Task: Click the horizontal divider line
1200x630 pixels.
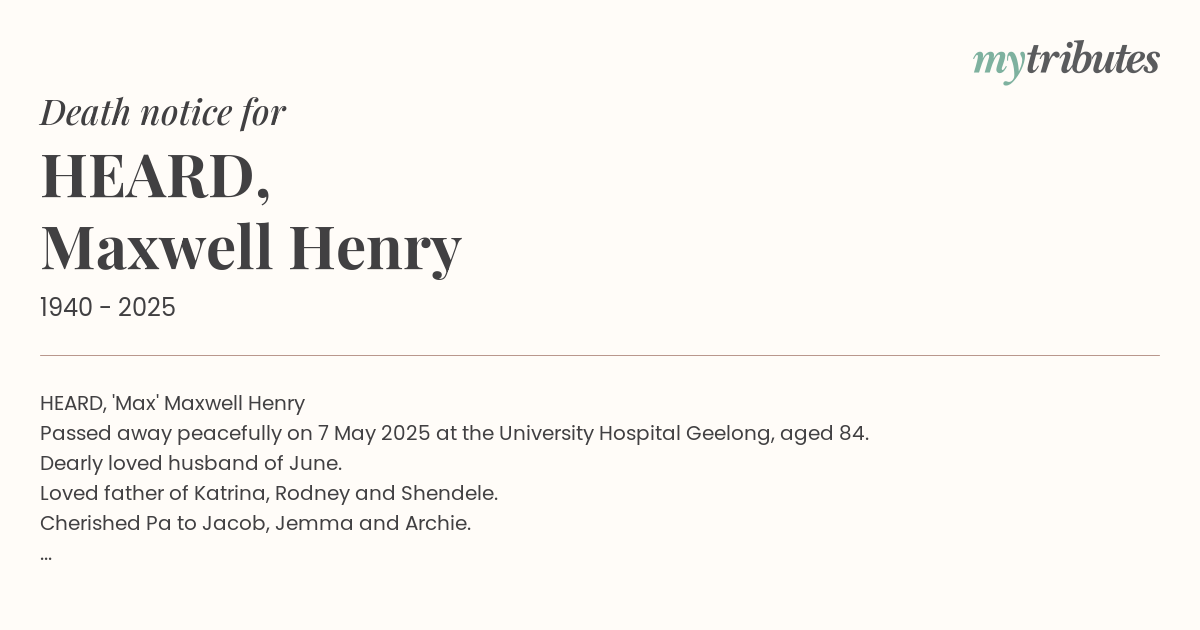Action: [600, 355]
